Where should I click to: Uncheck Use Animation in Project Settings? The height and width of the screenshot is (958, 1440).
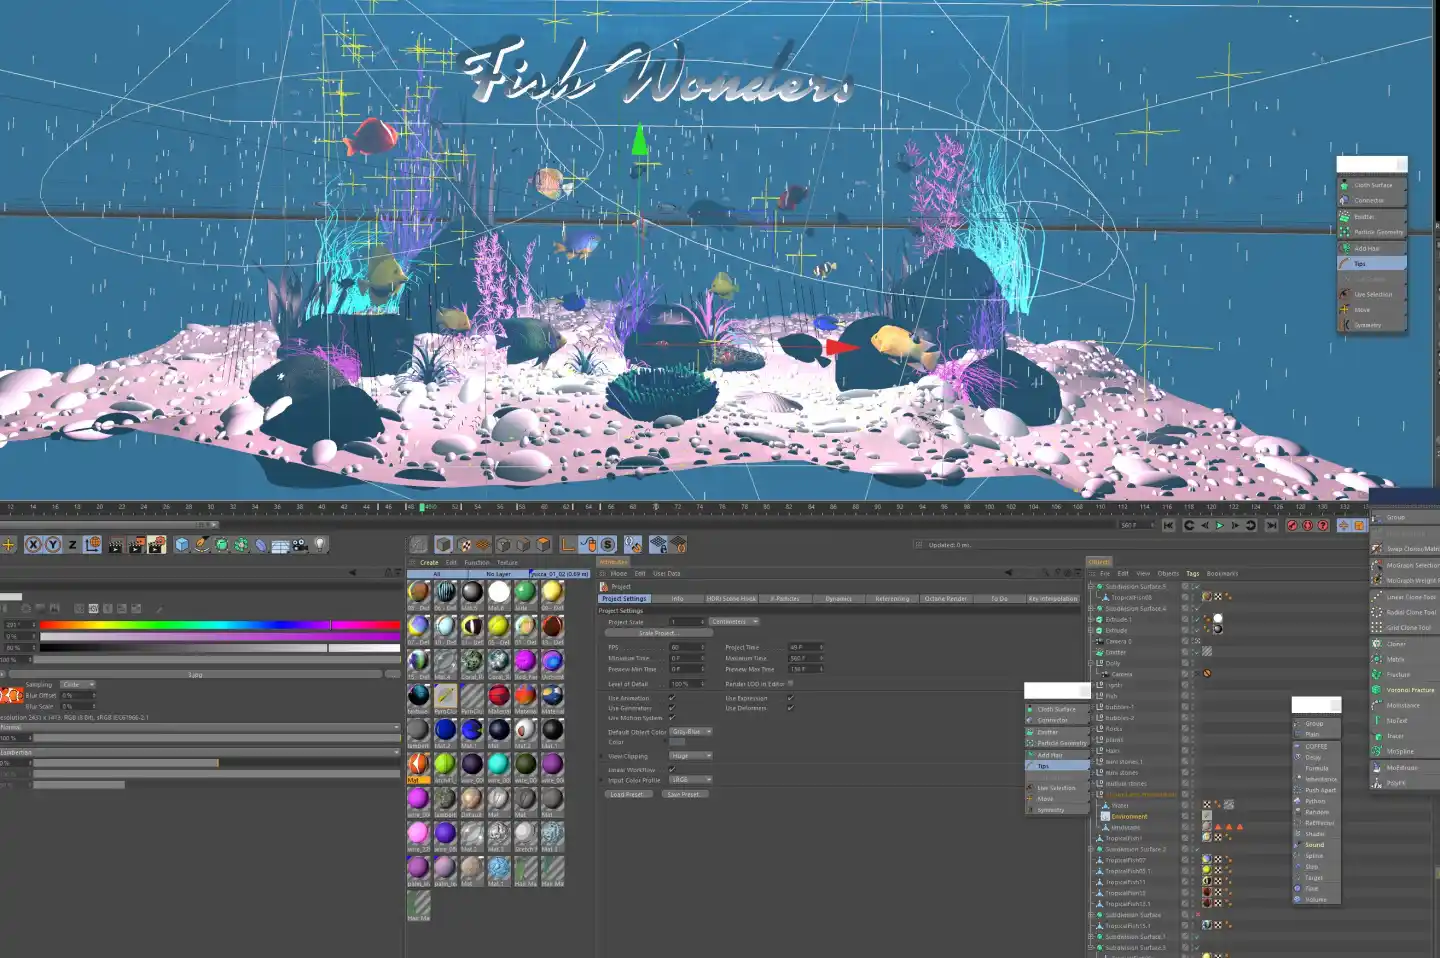[x=672, y=698]
